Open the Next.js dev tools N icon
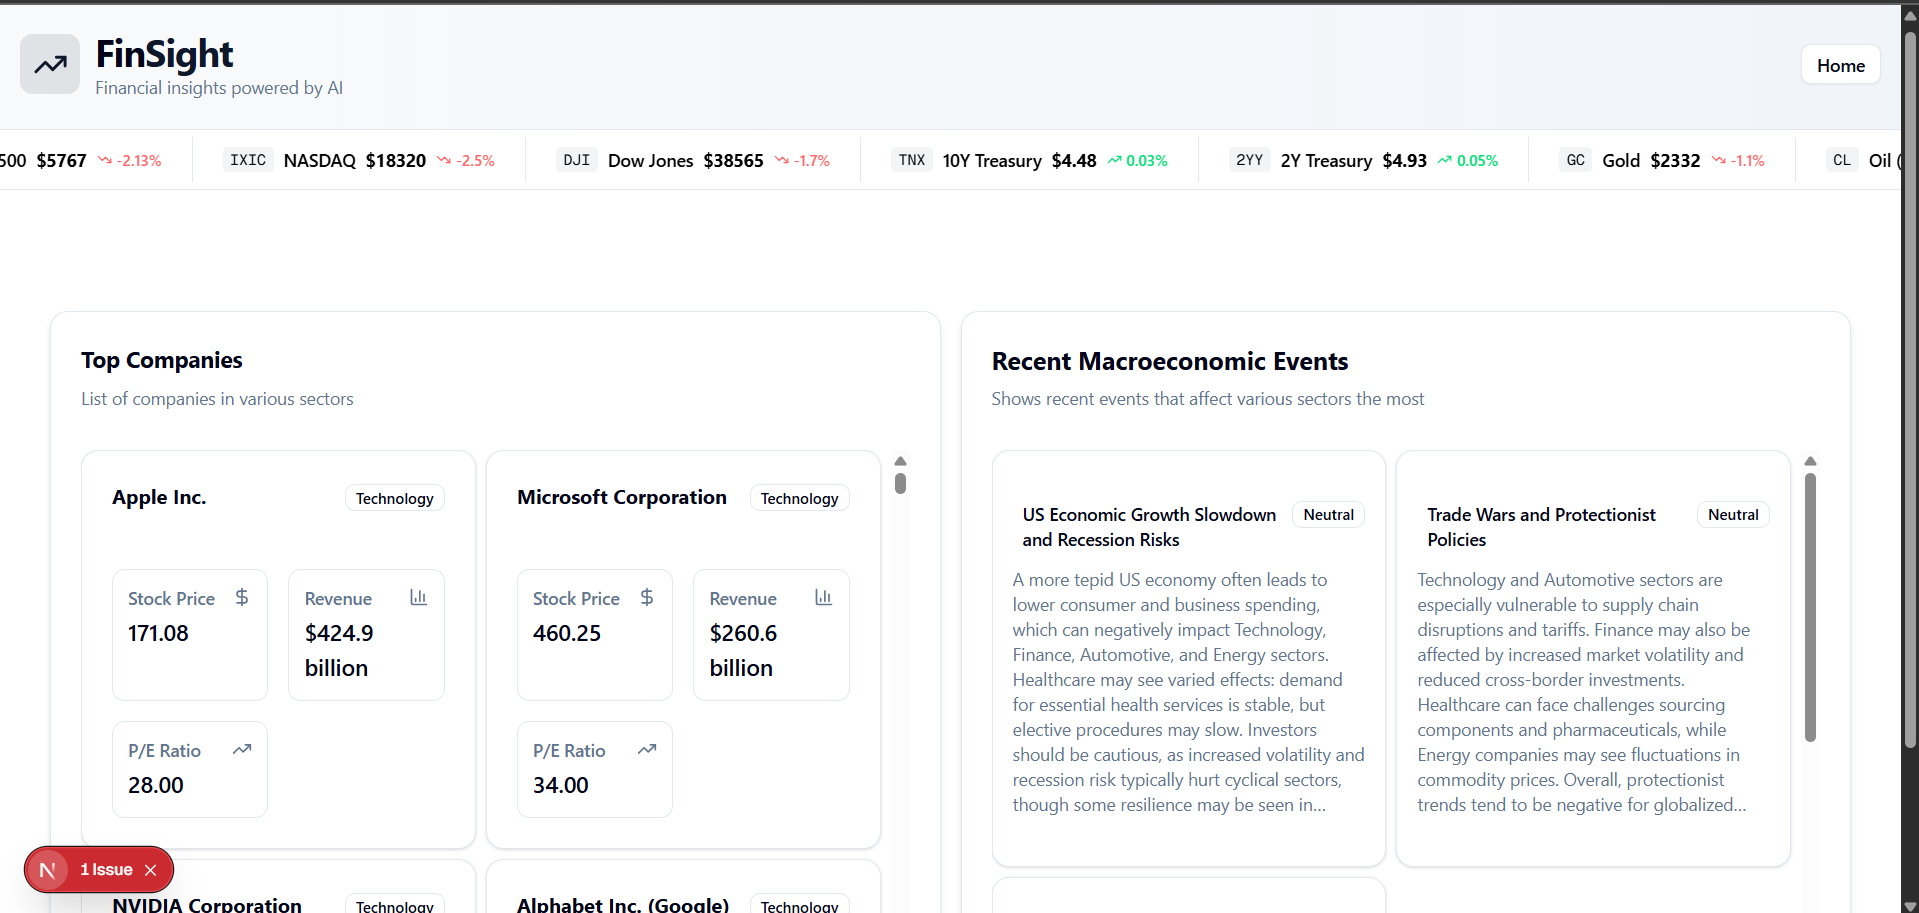The width and height of the screenshot is (1919, 913). (x=47, y=870)
